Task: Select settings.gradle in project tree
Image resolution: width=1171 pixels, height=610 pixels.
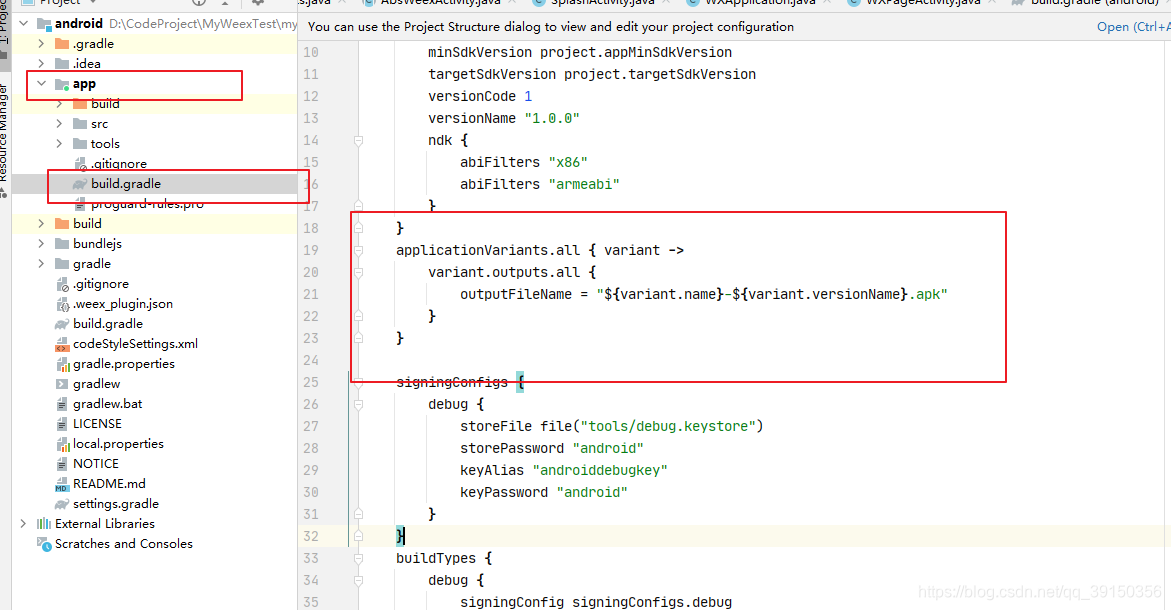Action: (116, 504)
